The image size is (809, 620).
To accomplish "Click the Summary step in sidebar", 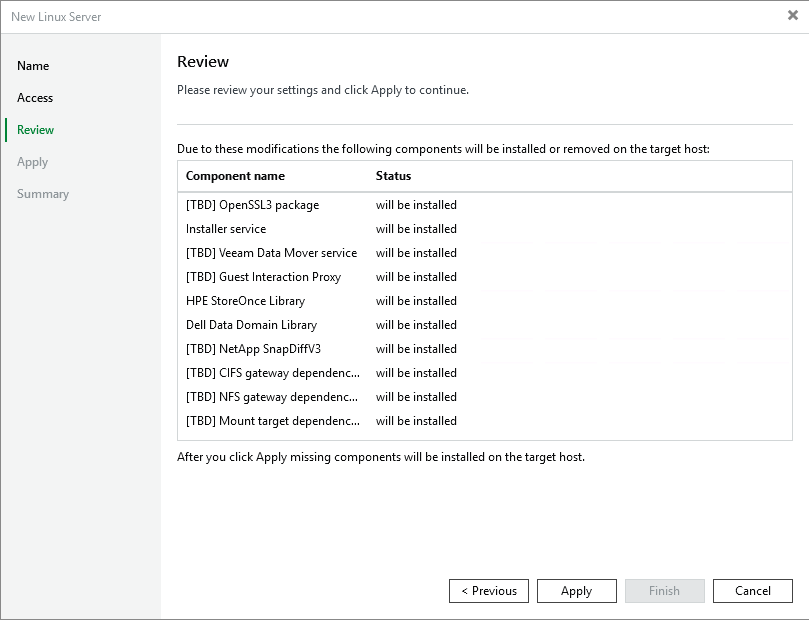I will 43,194.
